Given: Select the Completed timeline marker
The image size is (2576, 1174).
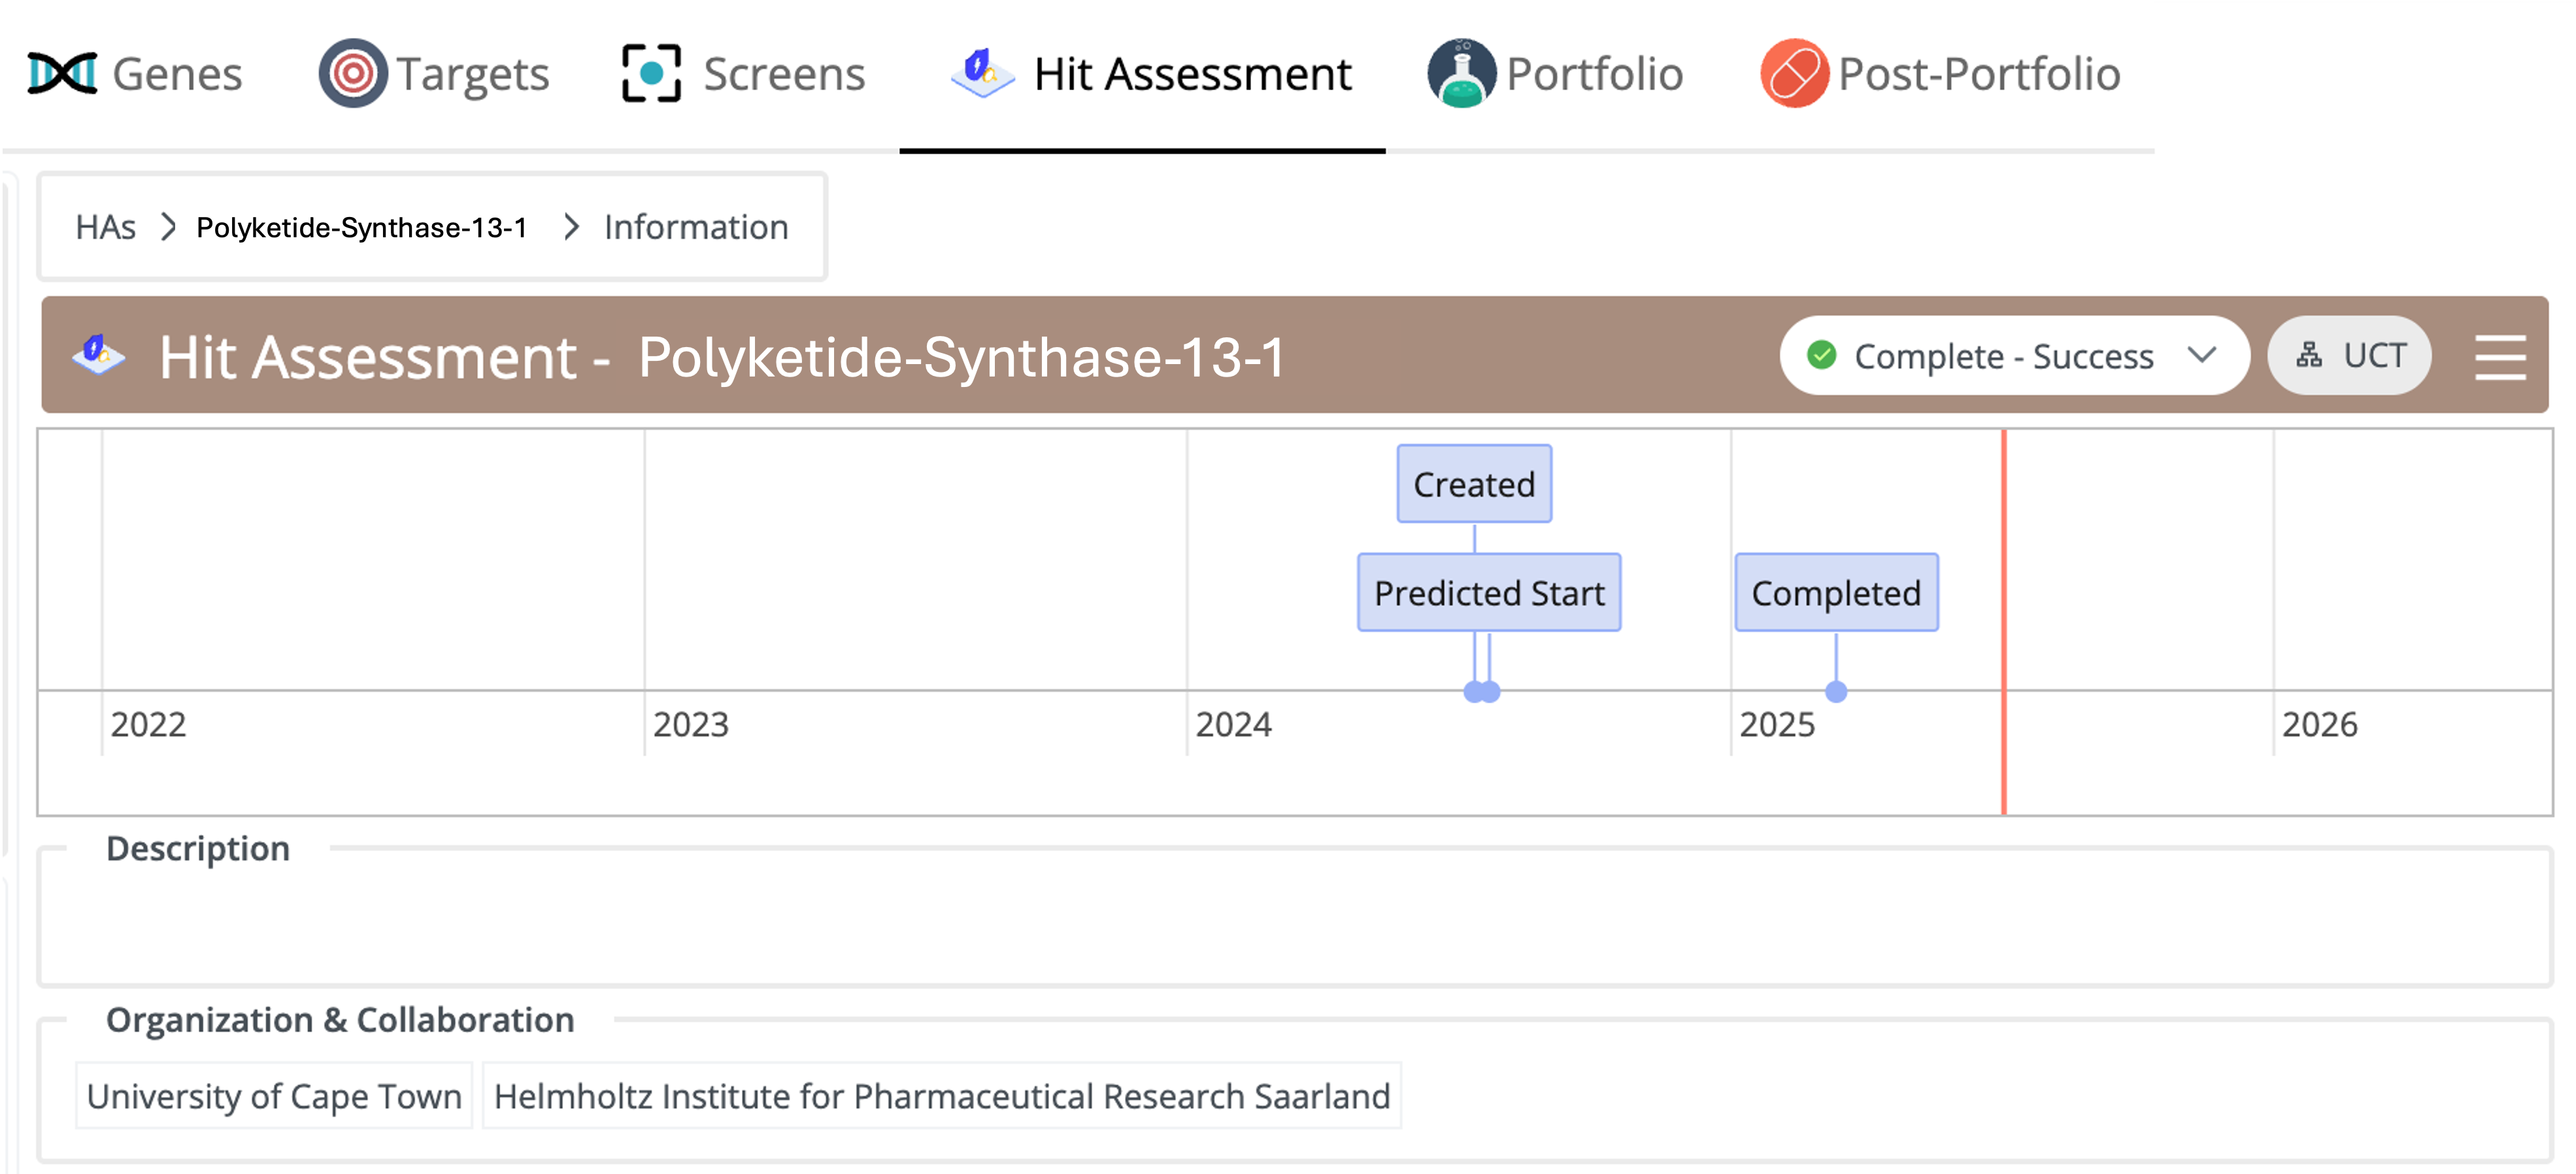Looking at the screenshot, I should [1836, 592].
